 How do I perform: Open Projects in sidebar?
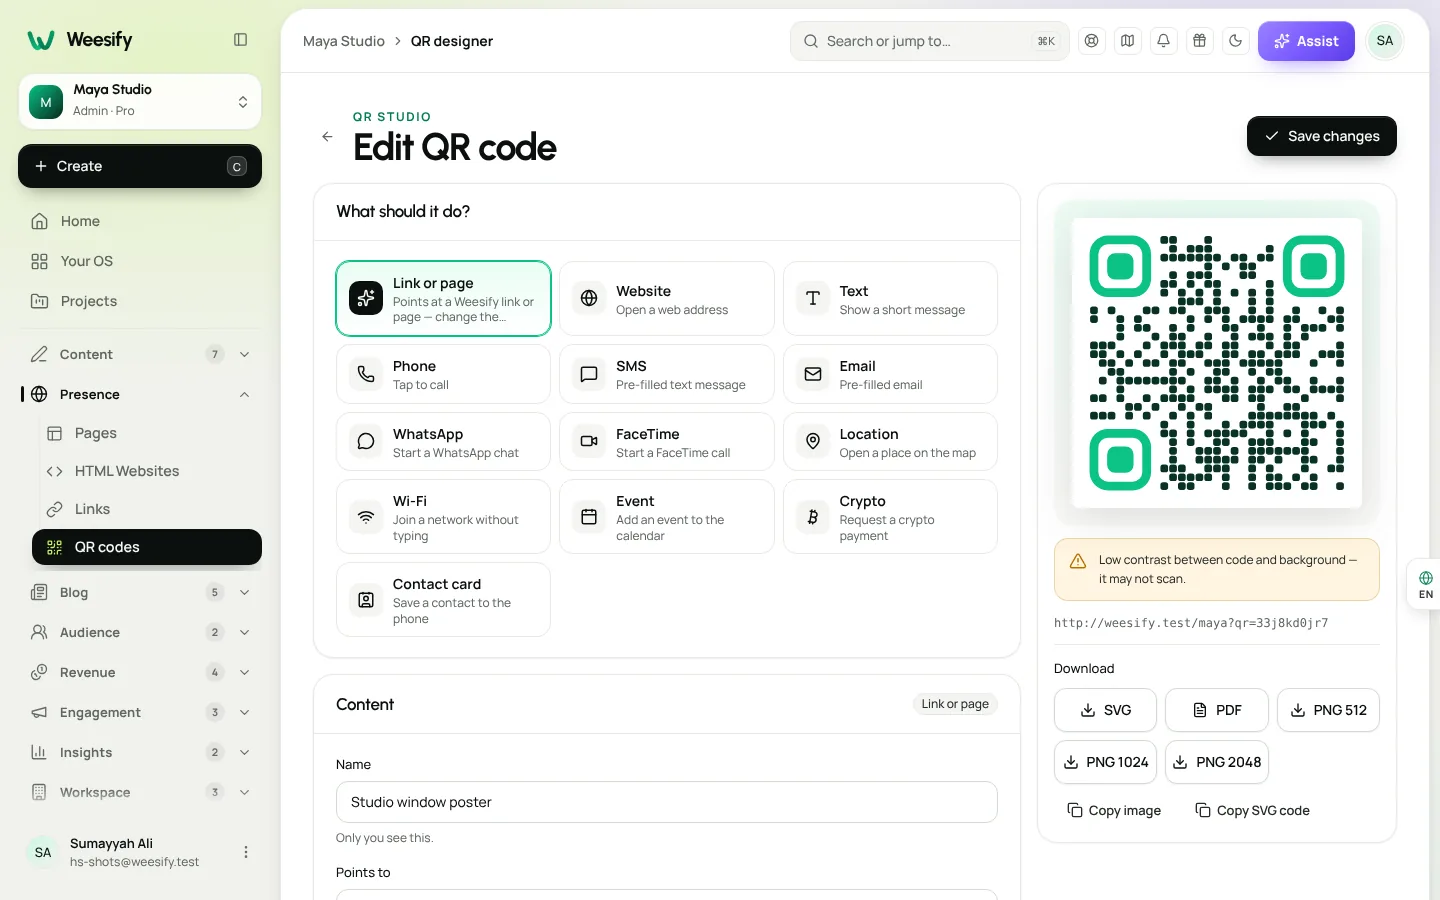coord(140,301)
